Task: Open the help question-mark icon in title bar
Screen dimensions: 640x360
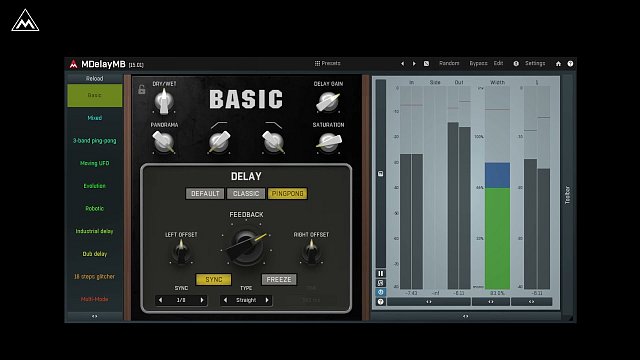Action: [x=570, y=64]
